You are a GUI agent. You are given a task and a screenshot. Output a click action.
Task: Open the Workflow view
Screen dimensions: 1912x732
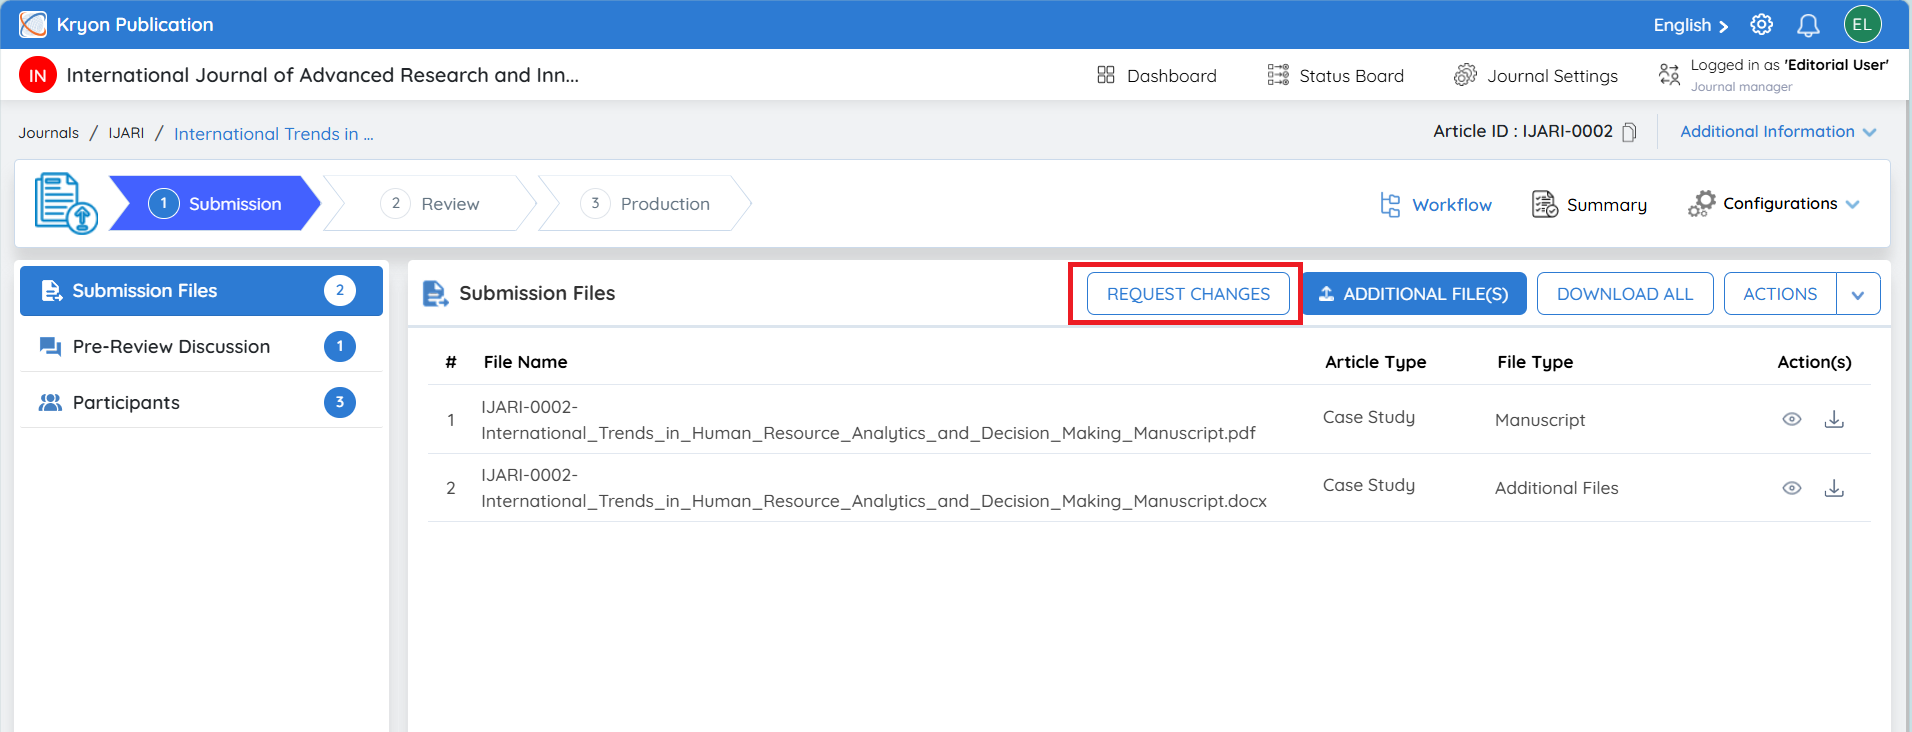coord(1436,205)
